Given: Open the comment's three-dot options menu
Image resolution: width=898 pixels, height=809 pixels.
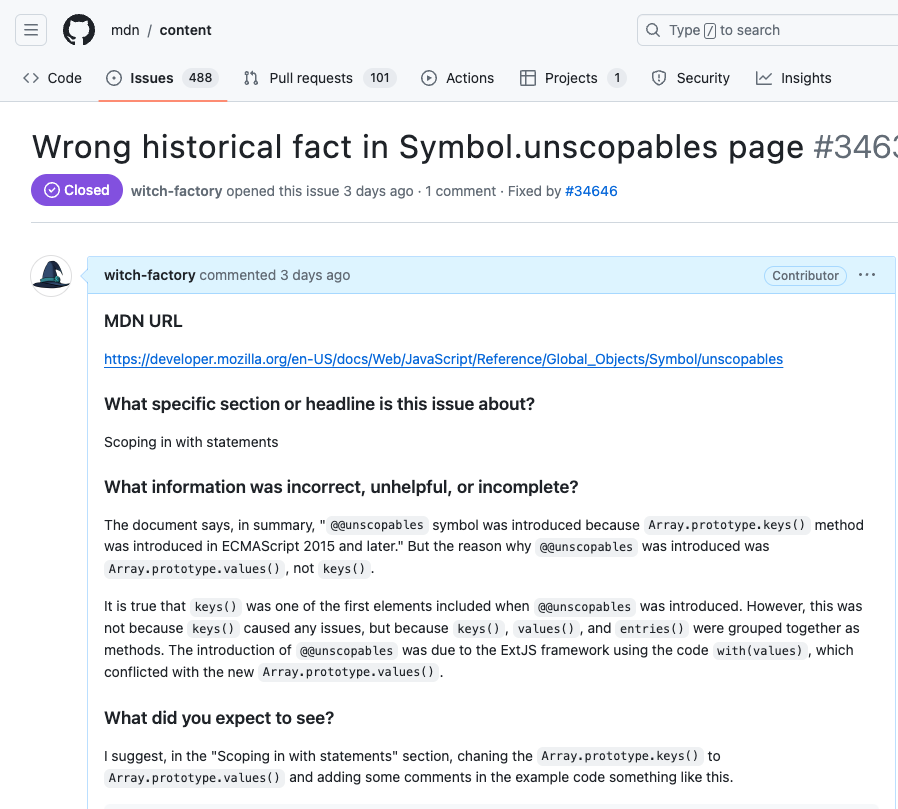Looking at the screenshot, I should [x=867, y=275].
